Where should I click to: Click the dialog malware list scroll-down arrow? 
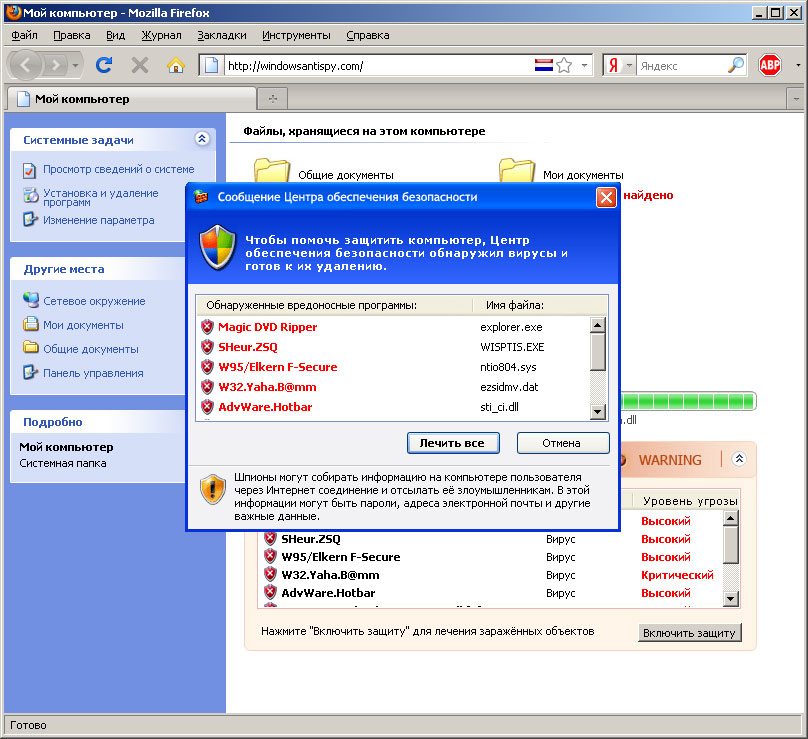(x=597, y=411)
